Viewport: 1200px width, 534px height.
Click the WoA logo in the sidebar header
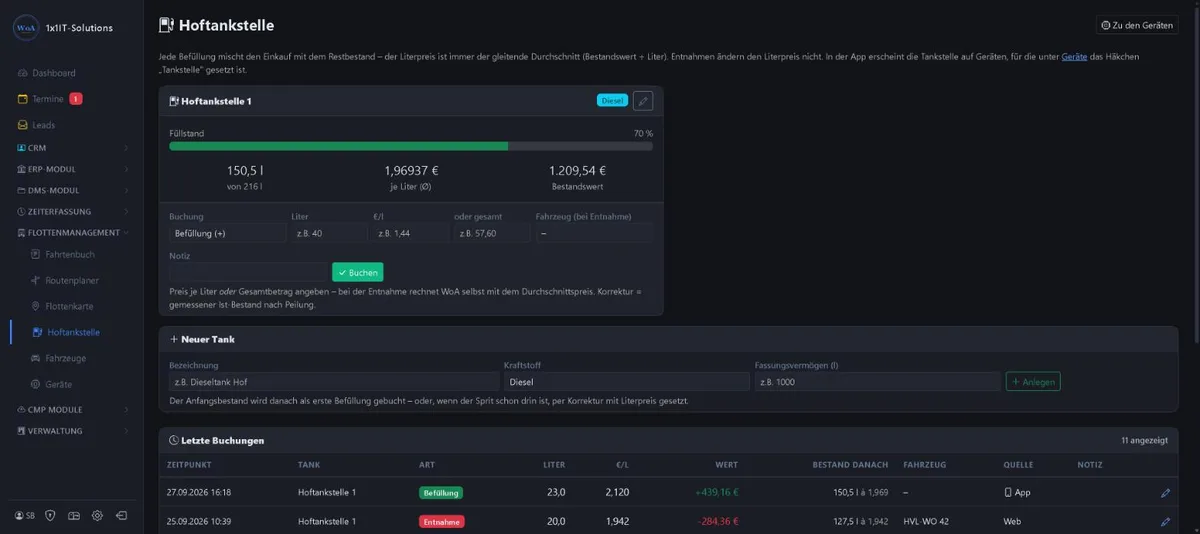click(x=26, y=28)
